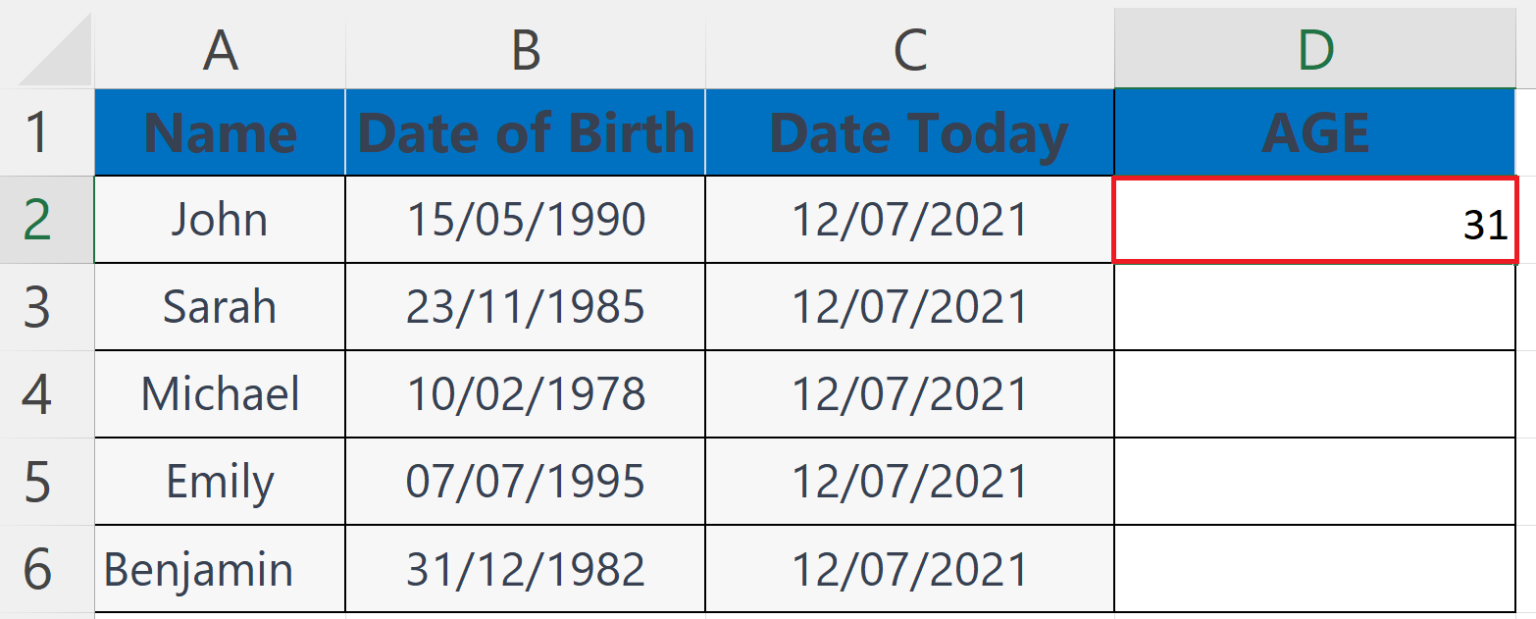Screen dimensions: 1536x619
Task: Click the Date Today header cell
Action: (909, 133)
